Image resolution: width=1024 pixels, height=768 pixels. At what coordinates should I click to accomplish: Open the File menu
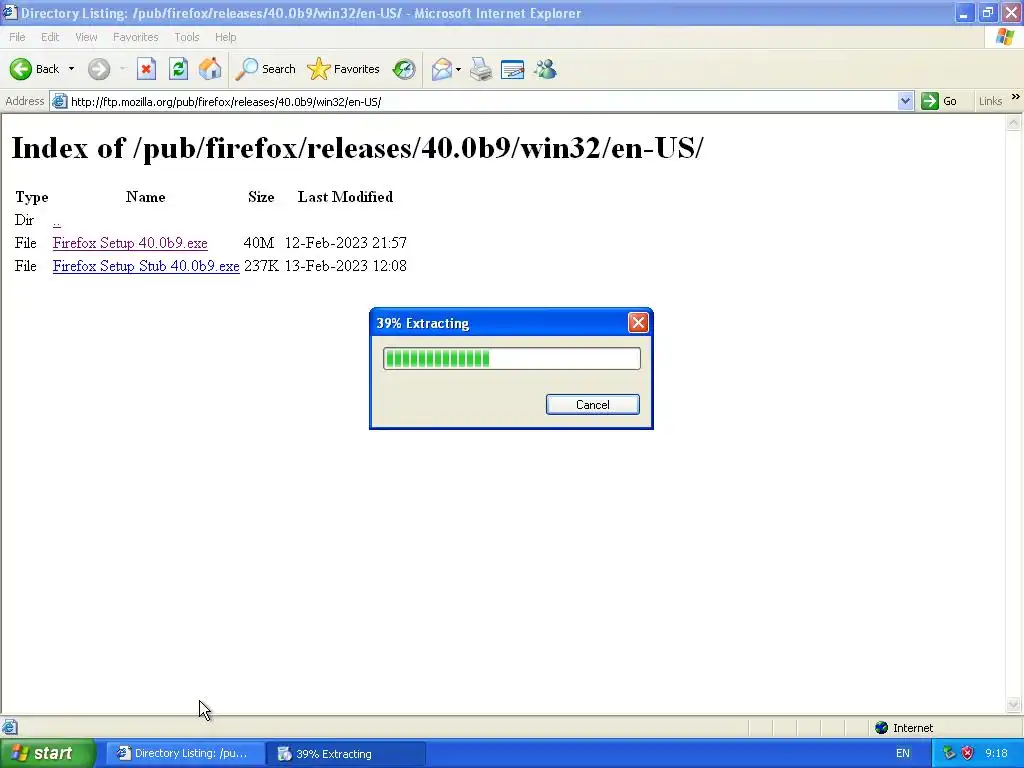click(x=17, y=37)
